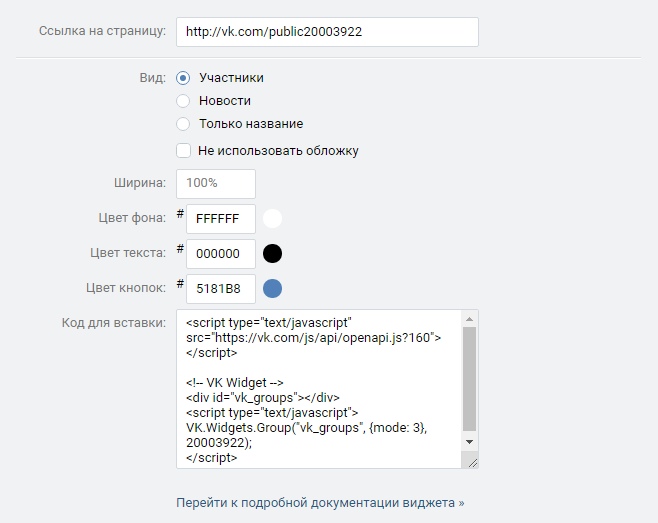Image resolution: width=658 pixels, height=523 pixels.
Task: Click the Вид label
Action: (153, 78)
